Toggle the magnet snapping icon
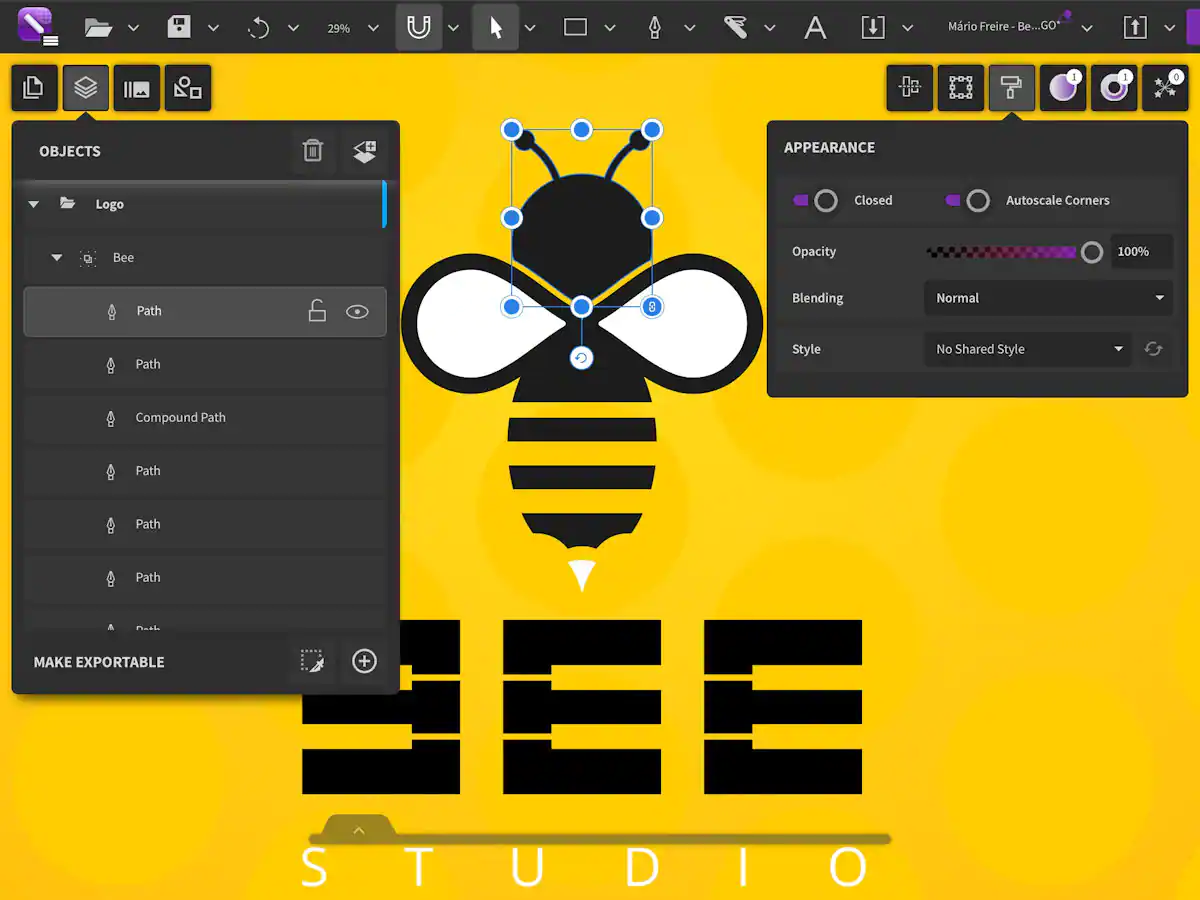The width and height of the screenshot is (1200, 900). (x=419, y=28)
